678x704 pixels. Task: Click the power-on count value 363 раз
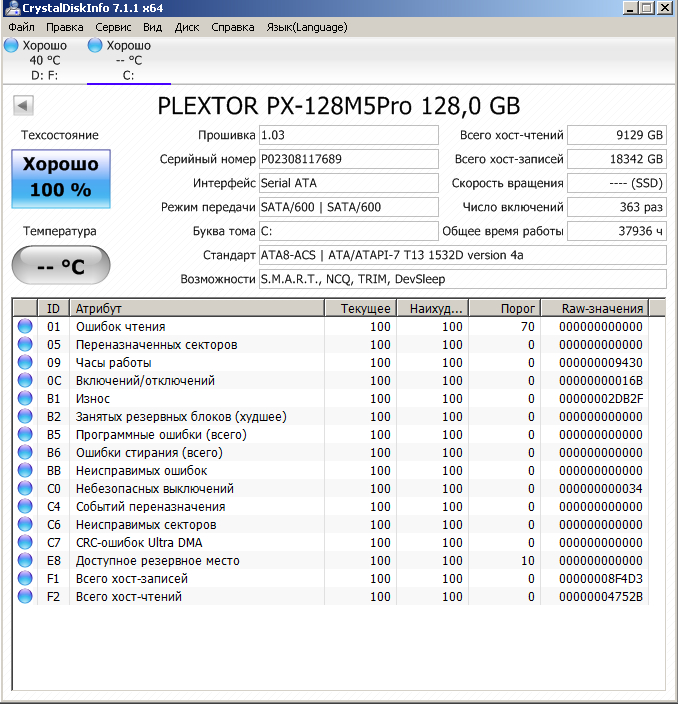click(617, 207)
